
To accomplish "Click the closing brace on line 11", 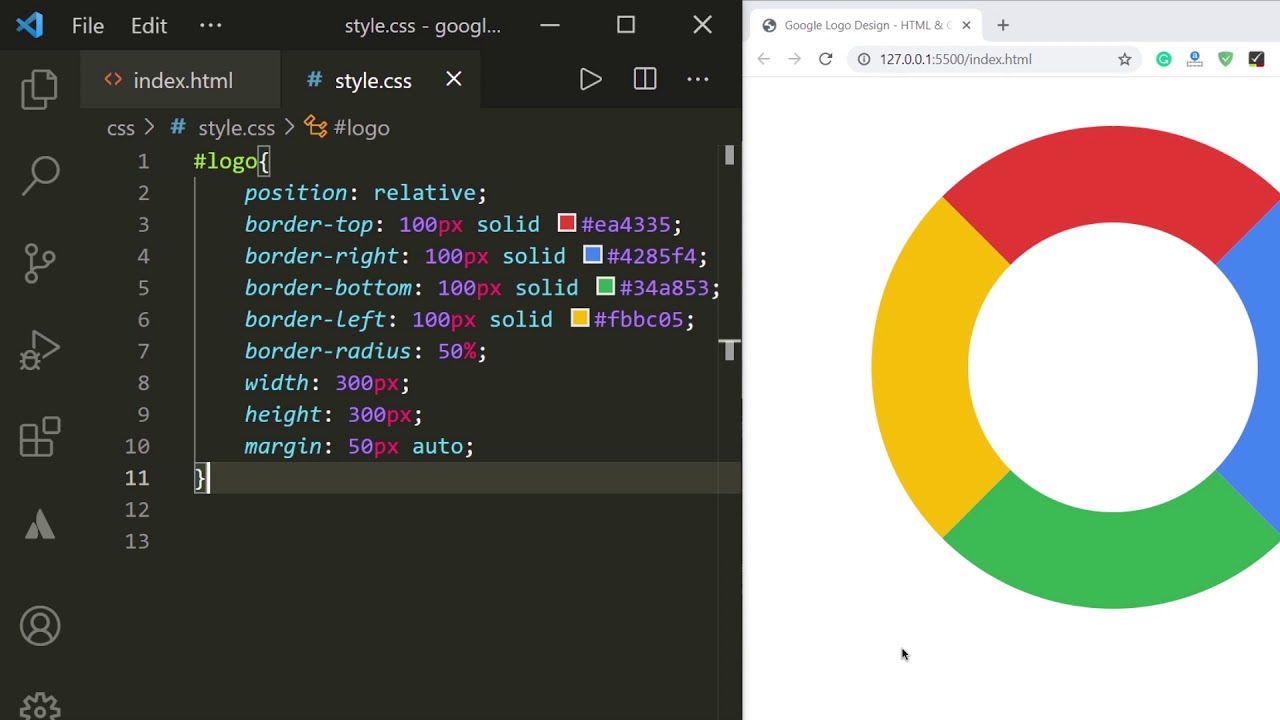I will (x=200, y=478).
